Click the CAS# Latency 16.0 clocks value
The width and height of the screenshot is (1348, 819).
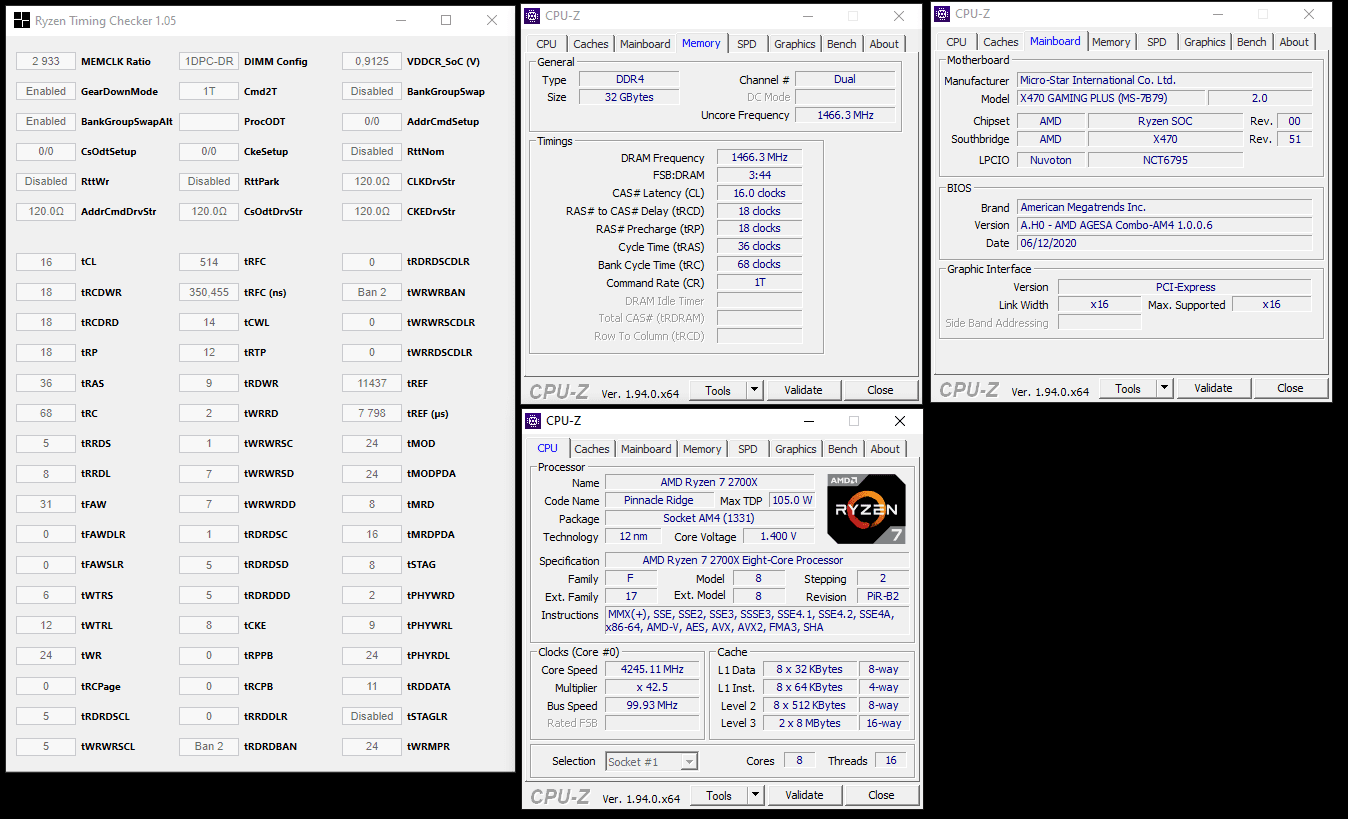pyautogui.click(x=760, y=193)
